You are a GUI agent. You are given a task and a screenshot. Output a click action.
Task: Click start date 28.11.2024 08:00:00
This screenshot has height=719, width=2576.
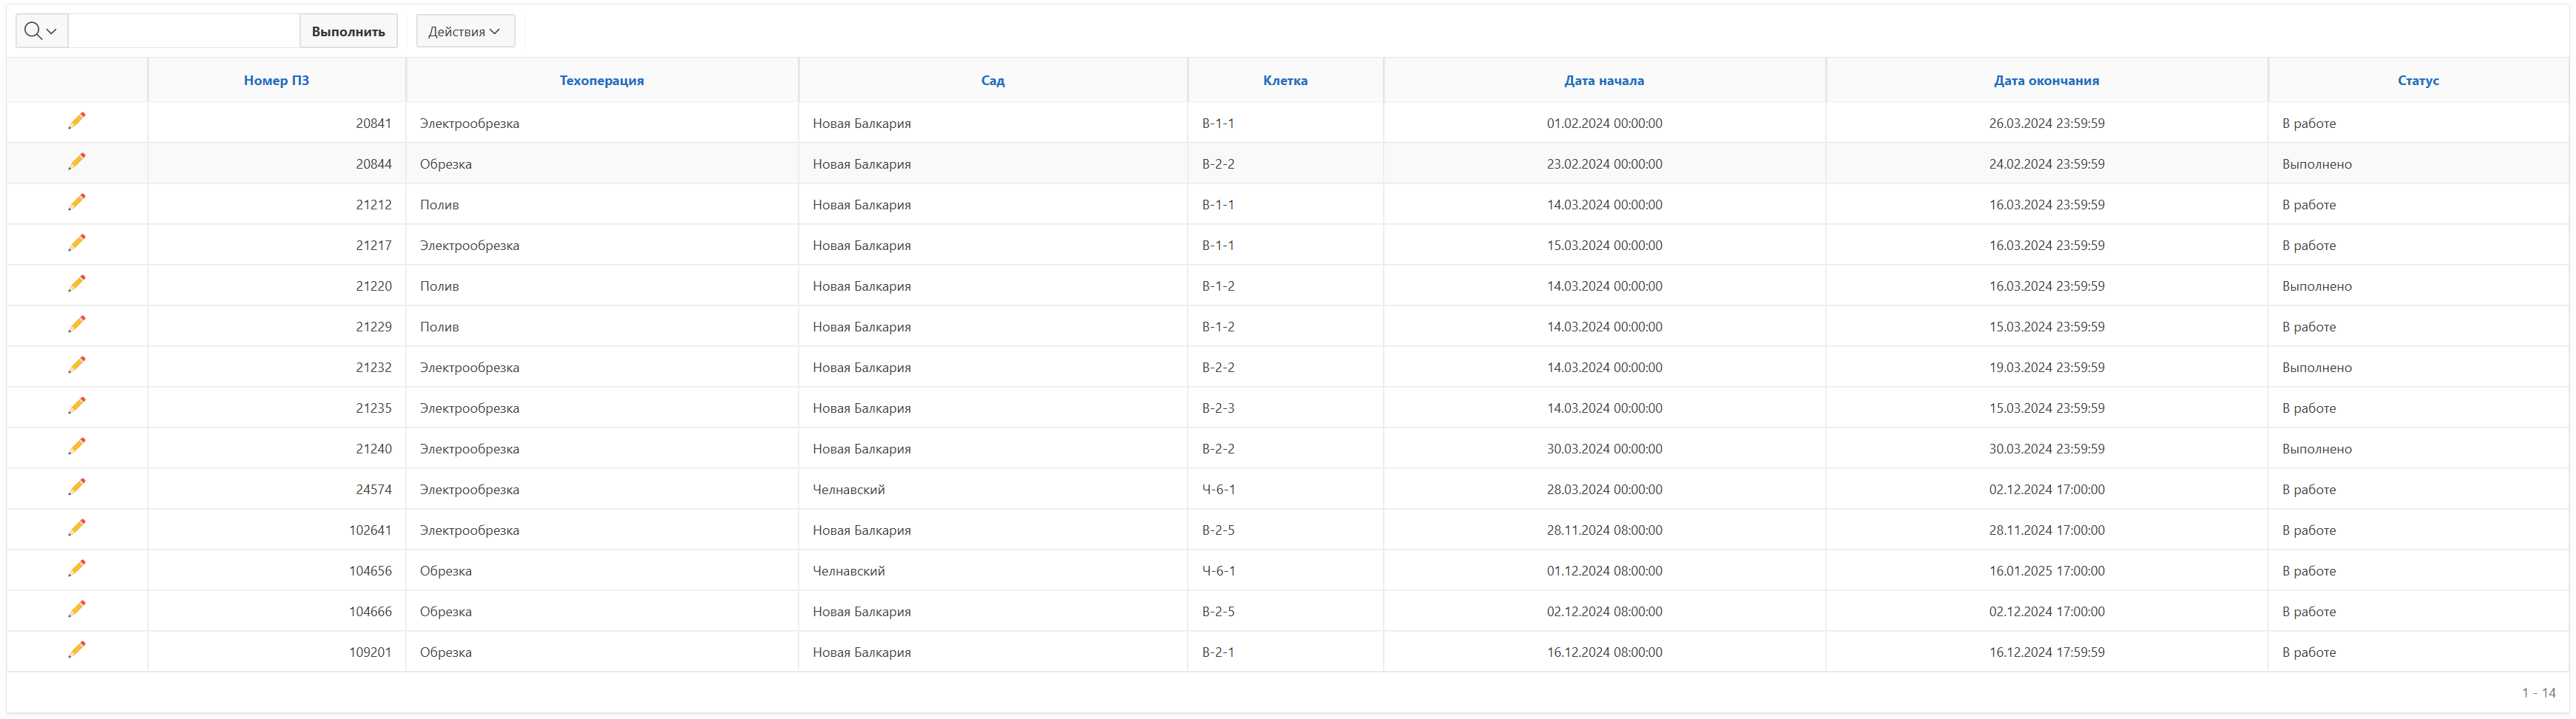click(1604, 530)
